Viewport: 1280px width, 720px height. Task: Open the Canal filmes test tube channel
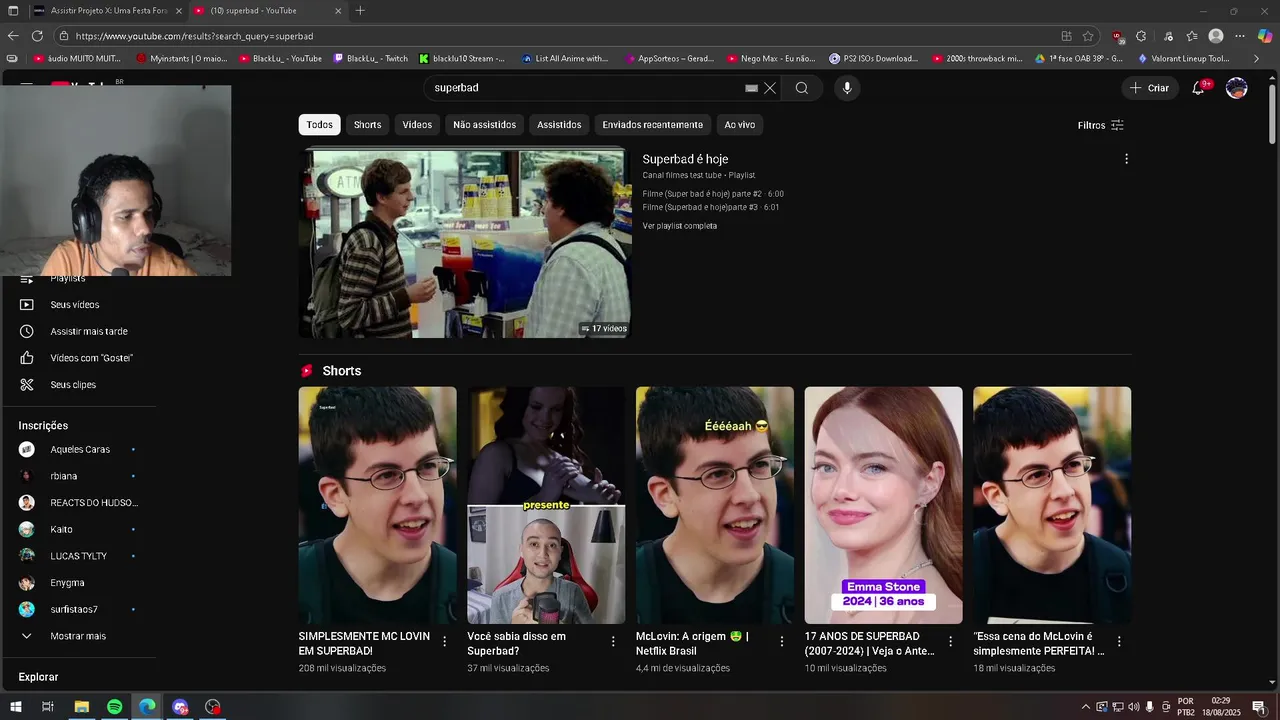[682, 175]
